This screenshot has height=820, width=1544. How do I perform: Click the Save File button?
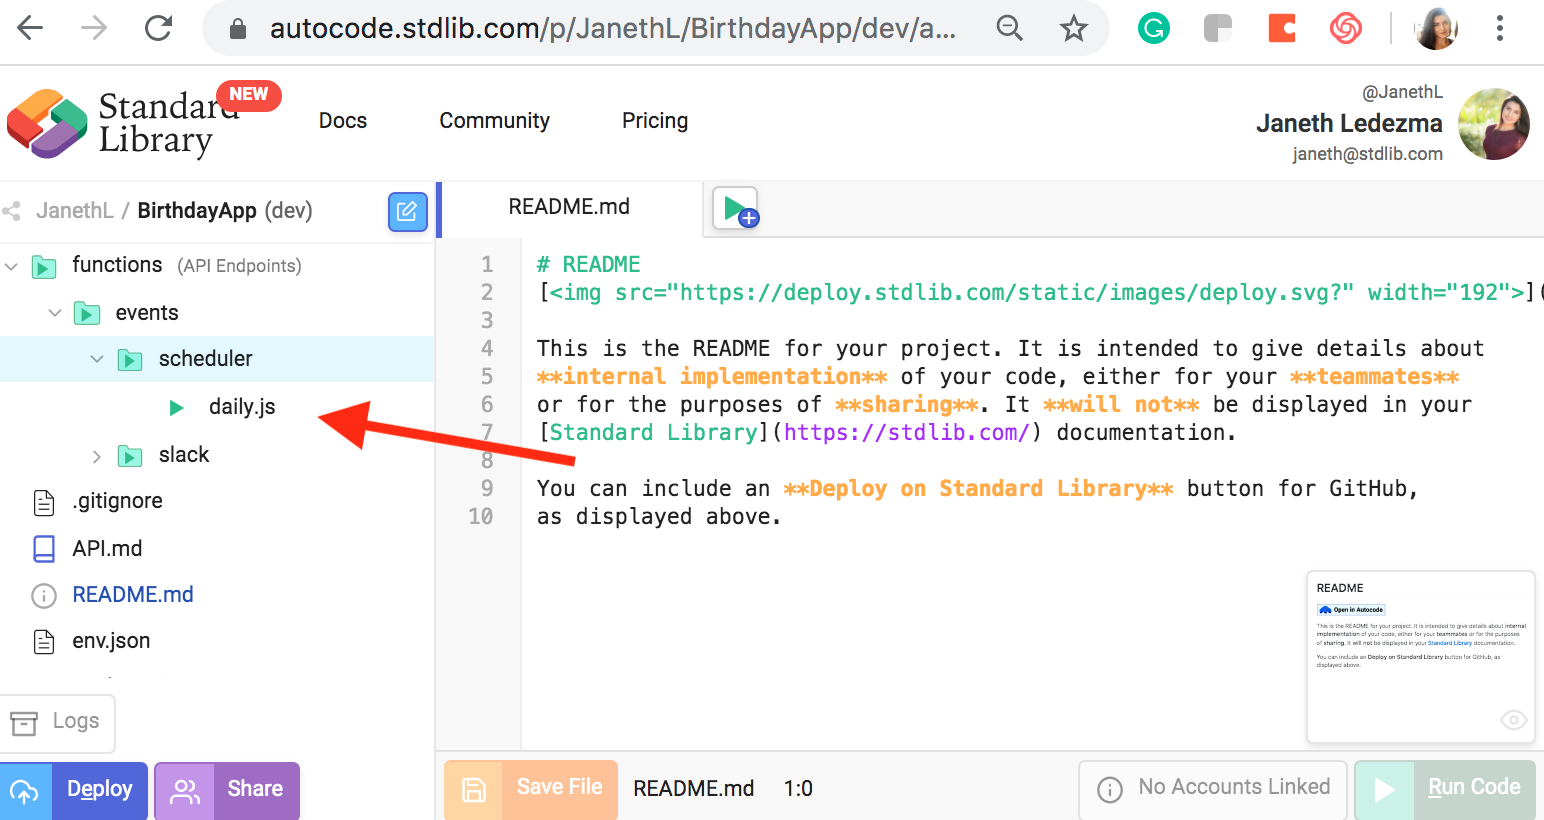(531, 789)
